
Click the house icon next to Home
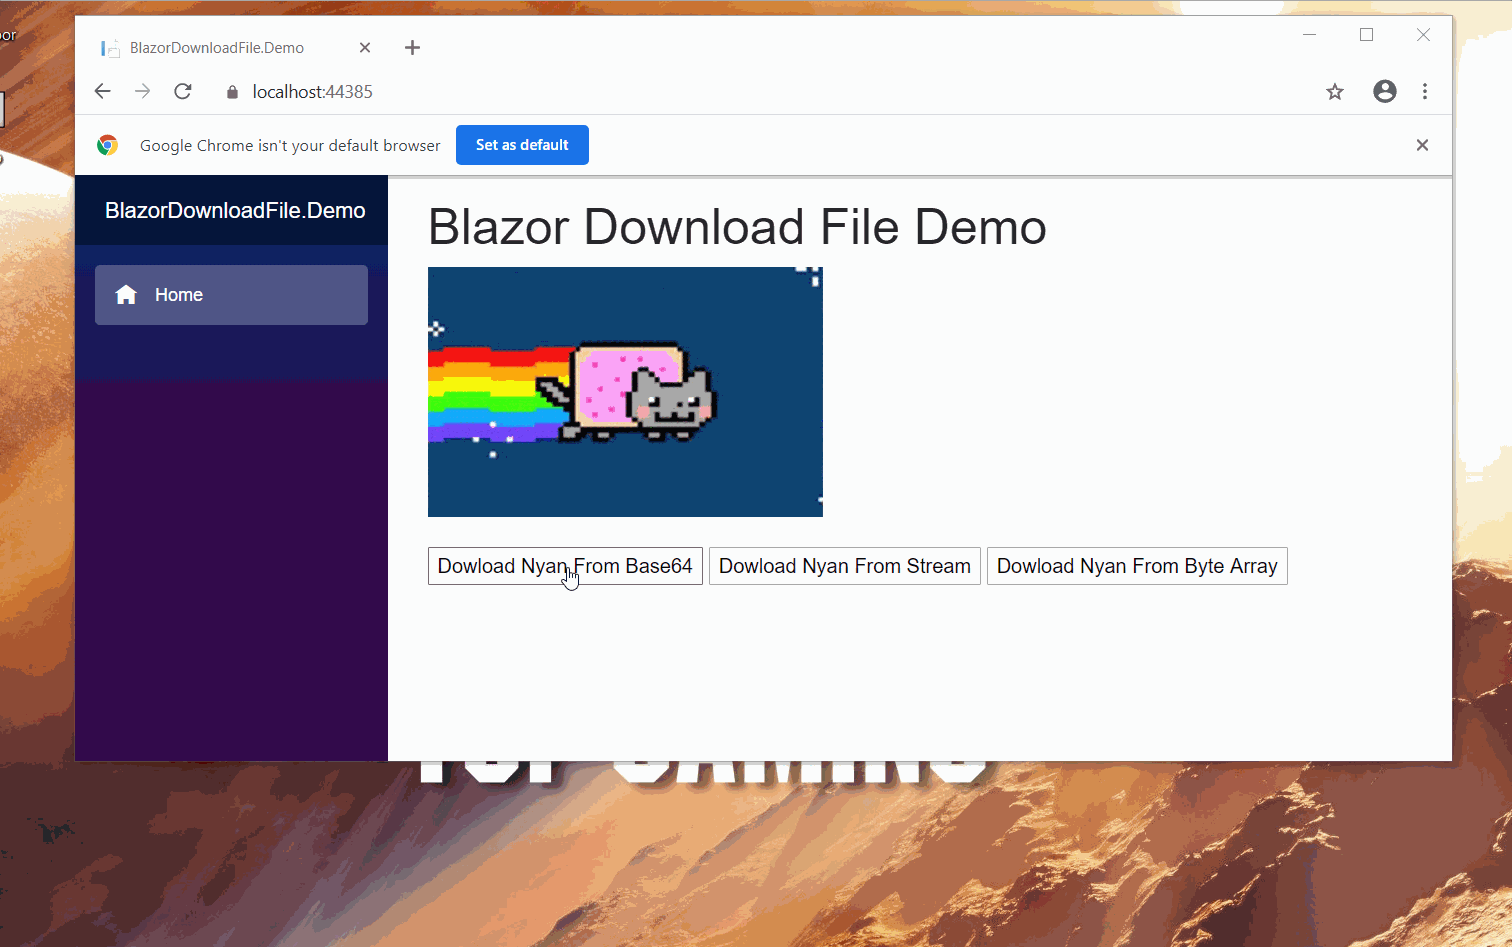point(126,295)
